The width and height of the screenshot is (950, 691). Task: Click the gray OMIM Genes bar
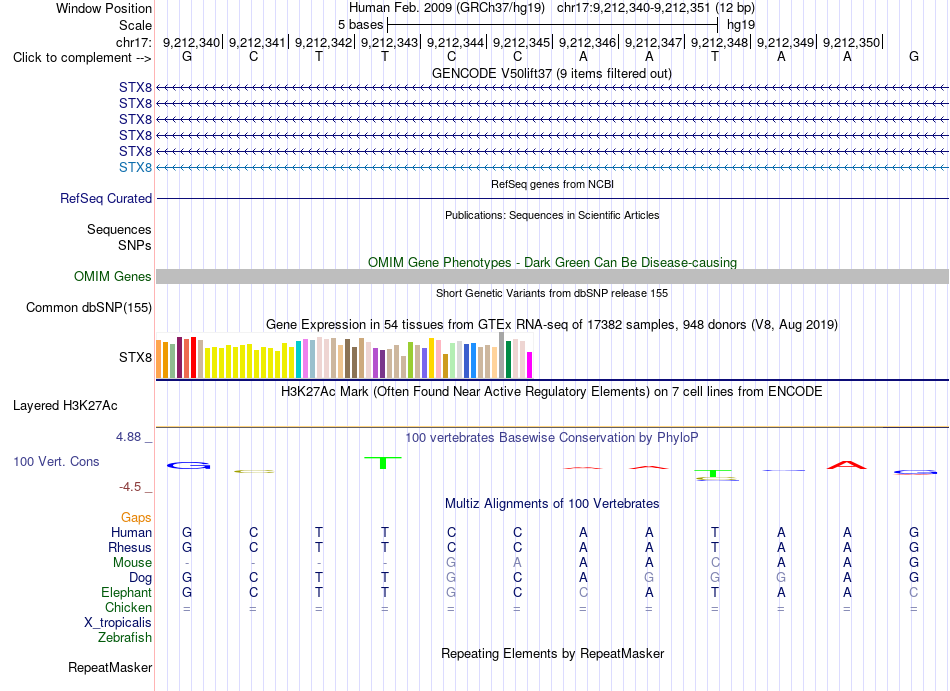click(552, 277)
